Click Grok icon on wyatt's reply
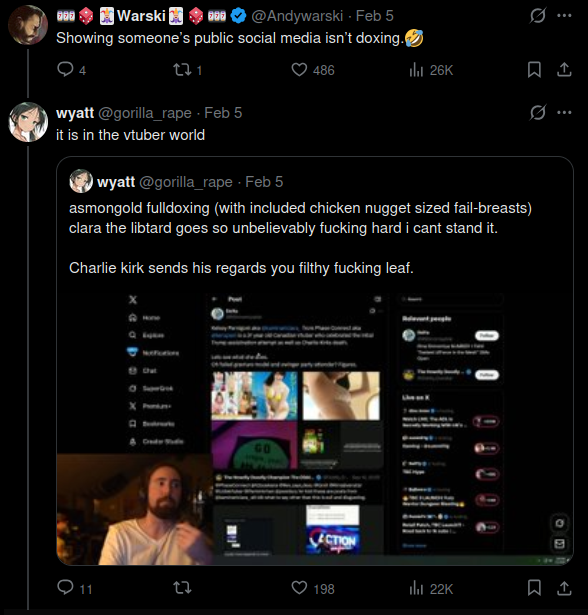Viewport: 588px width, 615px height. 537,113
